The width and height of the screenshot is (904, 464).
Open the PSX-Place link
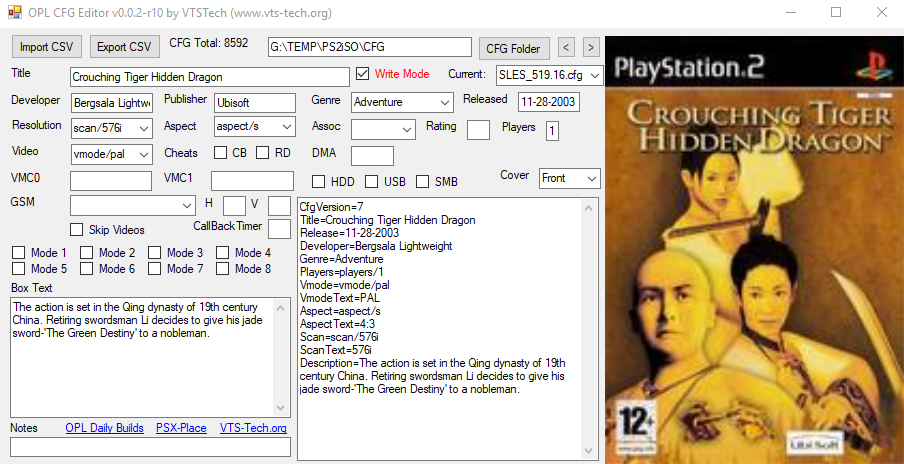182,428
